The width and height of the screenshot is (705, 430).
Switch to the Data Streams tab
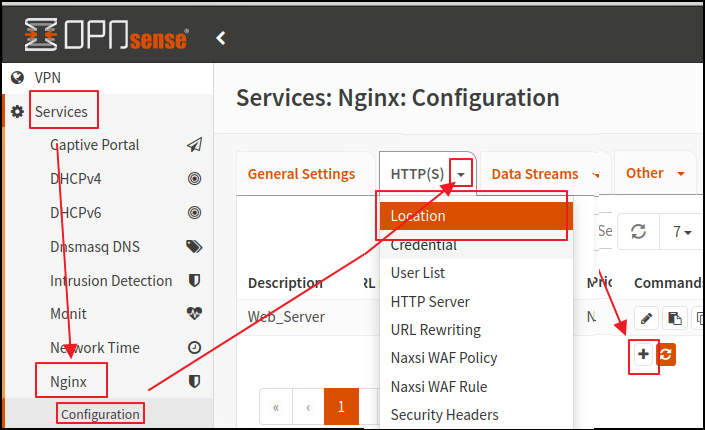pyautogui.click(x=535, y=174)
